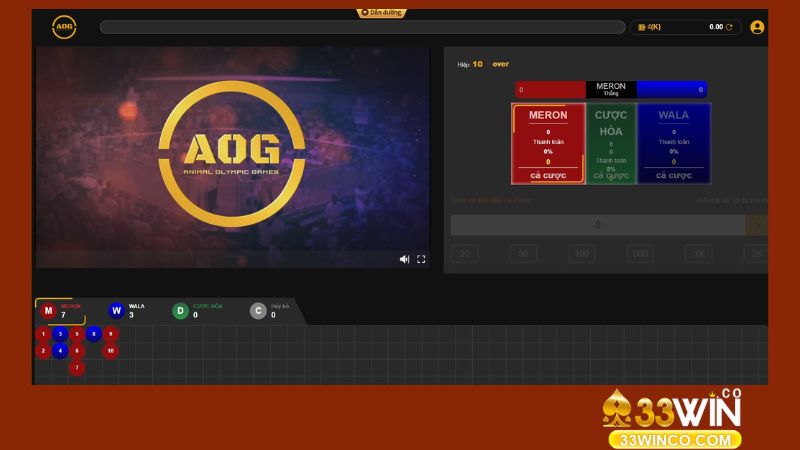800x450 pixels.
Task: Click the blue Wala total bar showing 0
Action: pos(671,89)
